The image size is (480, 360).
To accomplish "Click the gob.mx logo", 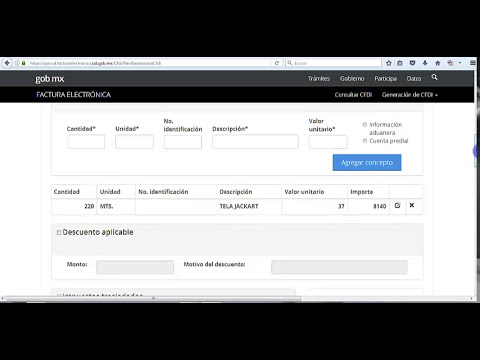I will point(50,79).
